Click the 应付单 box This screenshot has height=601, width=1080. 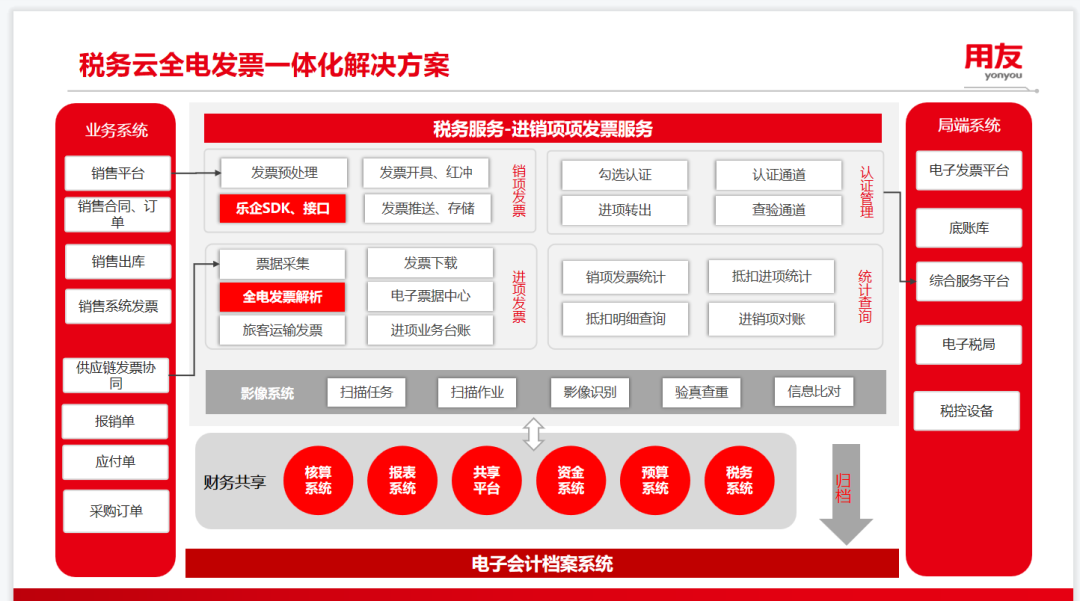coord(115,462)
